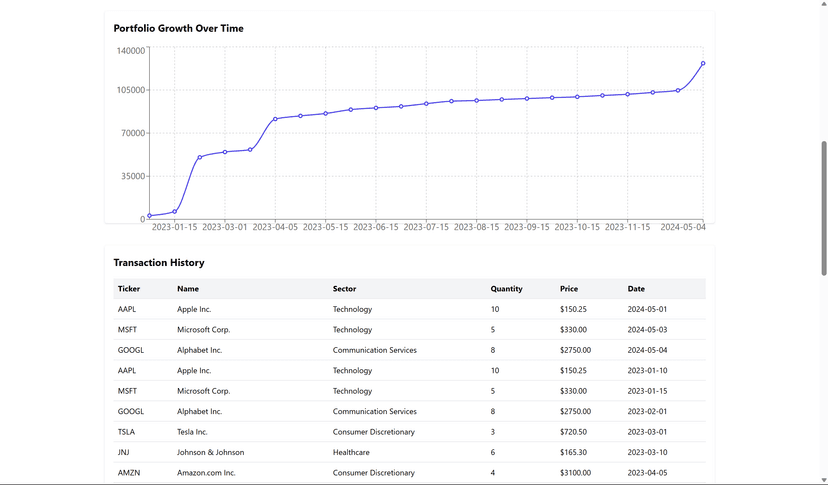Image resolution: width=828 pixels, height=485 pixels.
Task: Click the 2024-05-04 date cell in table
Action: pos(647,350)
